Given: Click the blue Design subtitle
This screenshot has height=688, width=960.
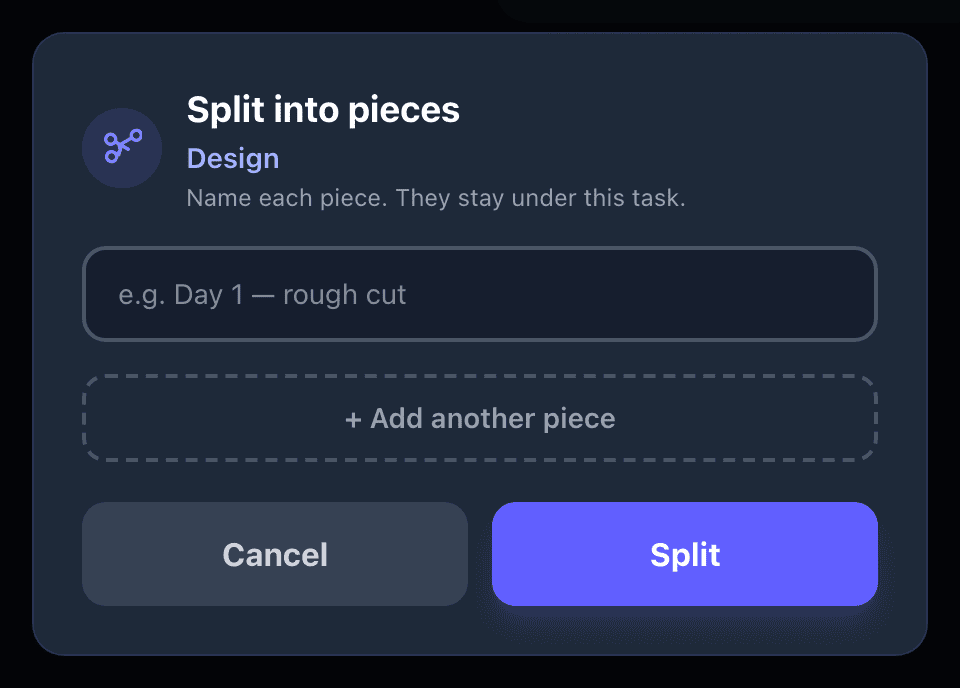Looking at the screenshot, I should click(x=233, y=159).
